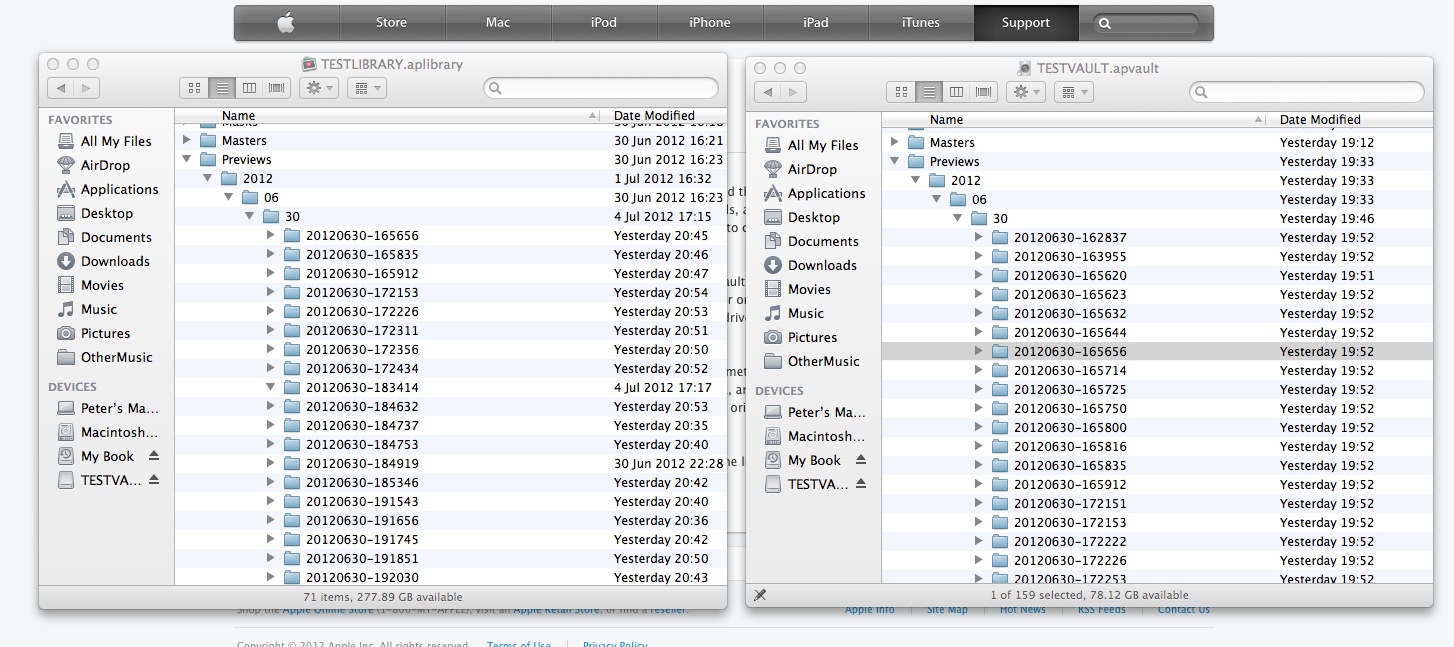Collapse the 30 folder in TESTVAULT window

coord(957,219)
